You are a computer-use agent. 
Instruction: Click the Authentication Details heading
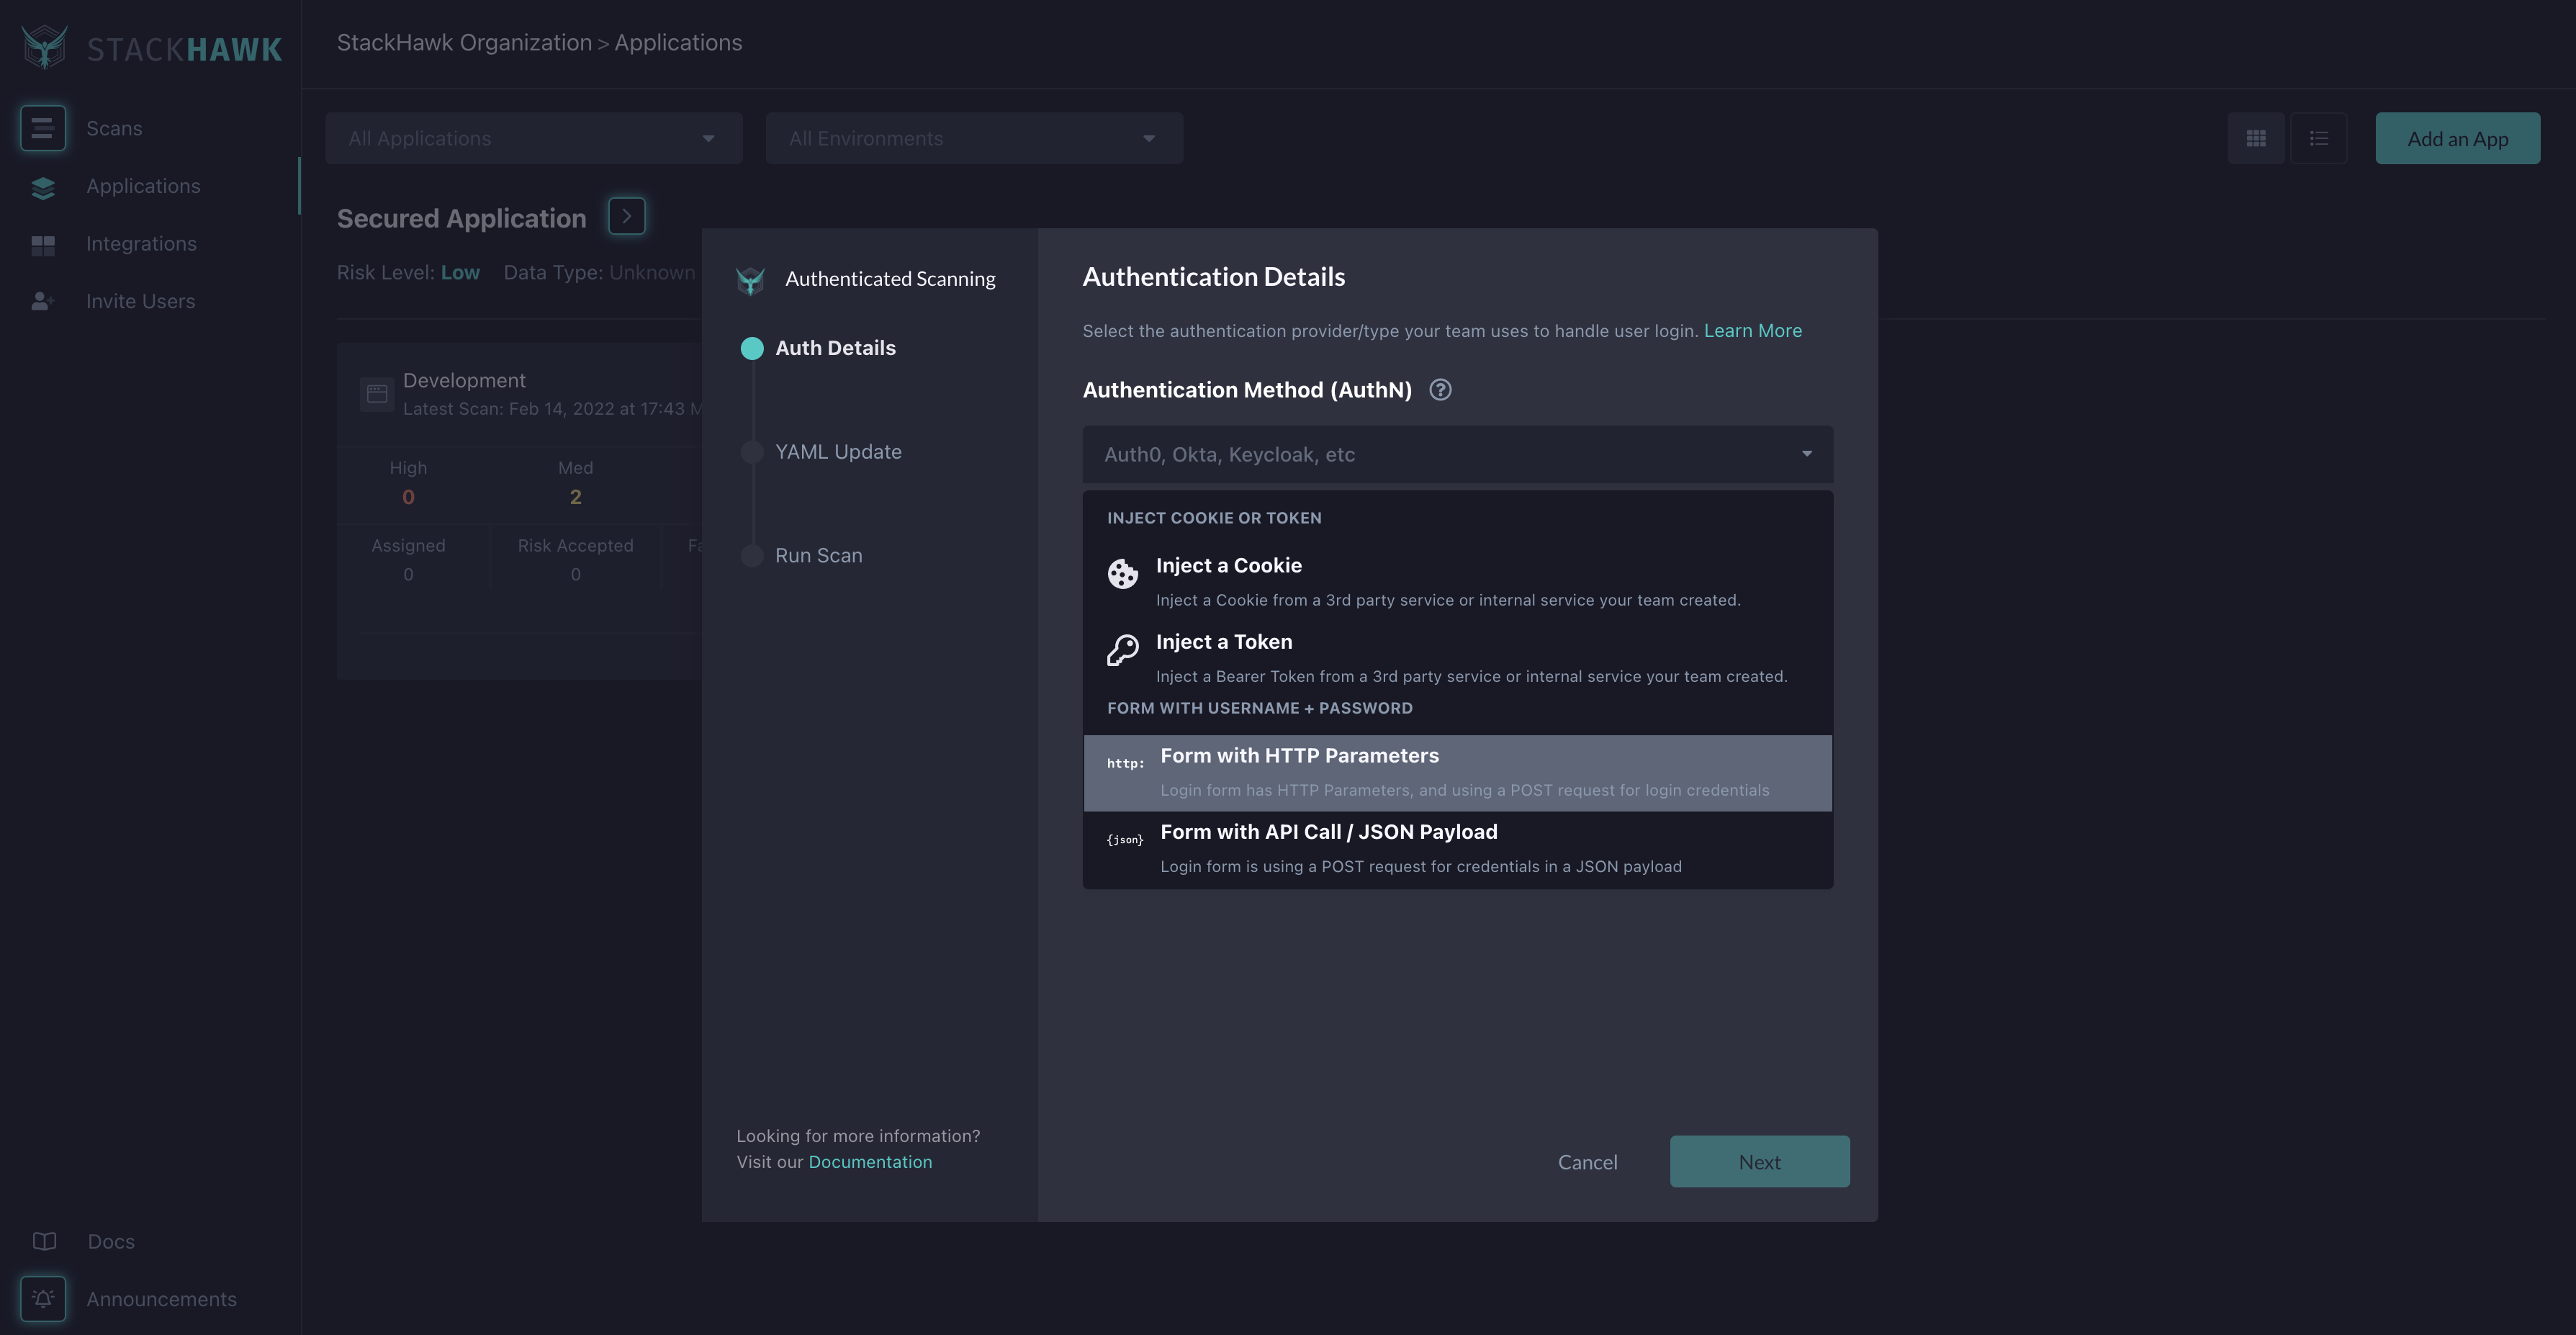(x=1213, y=277)
